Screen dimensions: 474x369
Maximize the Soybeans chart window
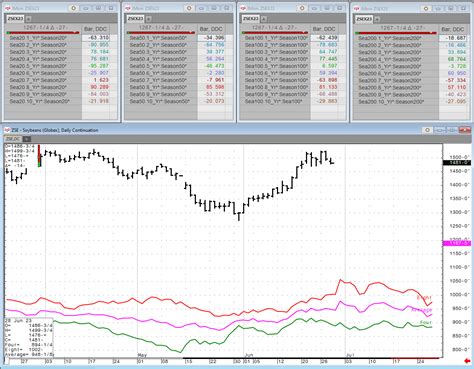point(452,130)
